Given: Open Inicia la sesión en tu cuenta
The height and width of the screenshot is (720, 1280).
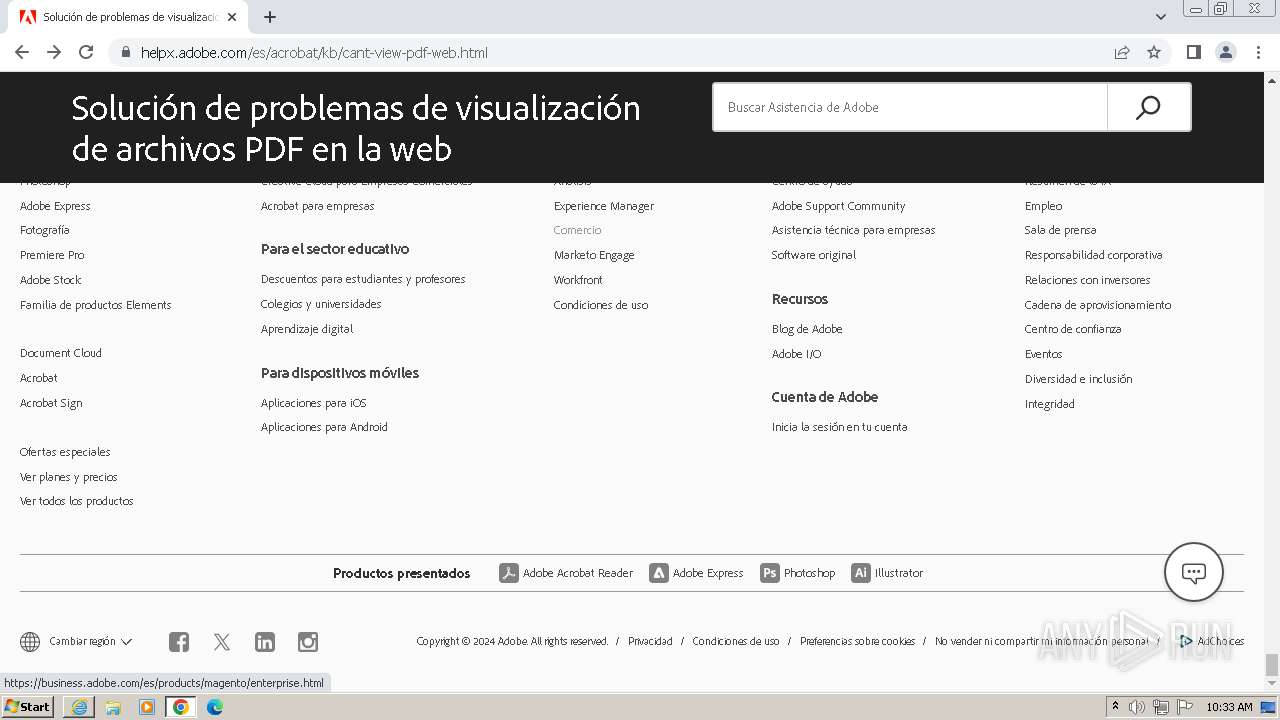Looking at the screenshot, I should (x=839, y=427).
